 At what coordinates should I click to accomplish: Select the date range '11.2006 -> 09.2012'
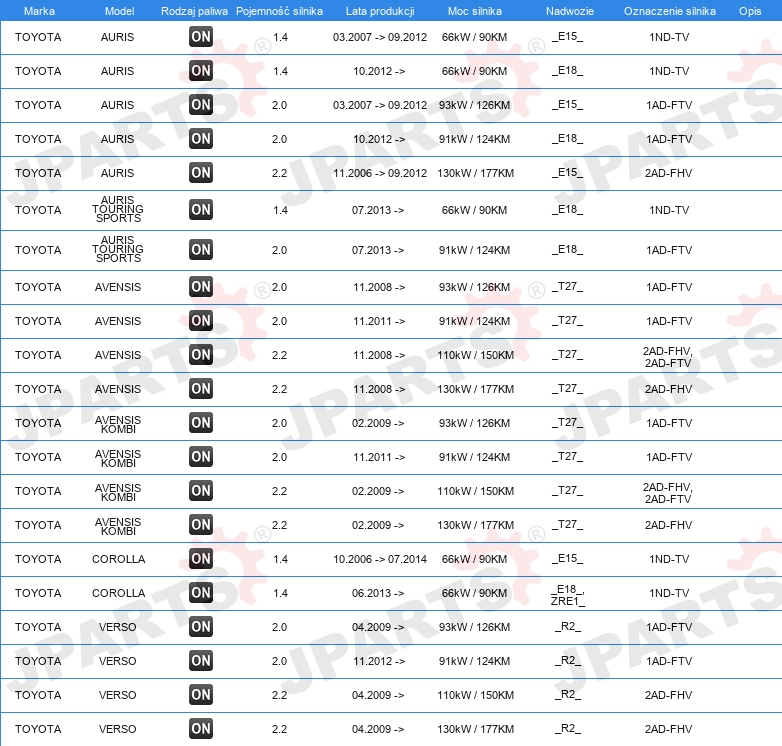pyautogui.click(x=380, y=173)
